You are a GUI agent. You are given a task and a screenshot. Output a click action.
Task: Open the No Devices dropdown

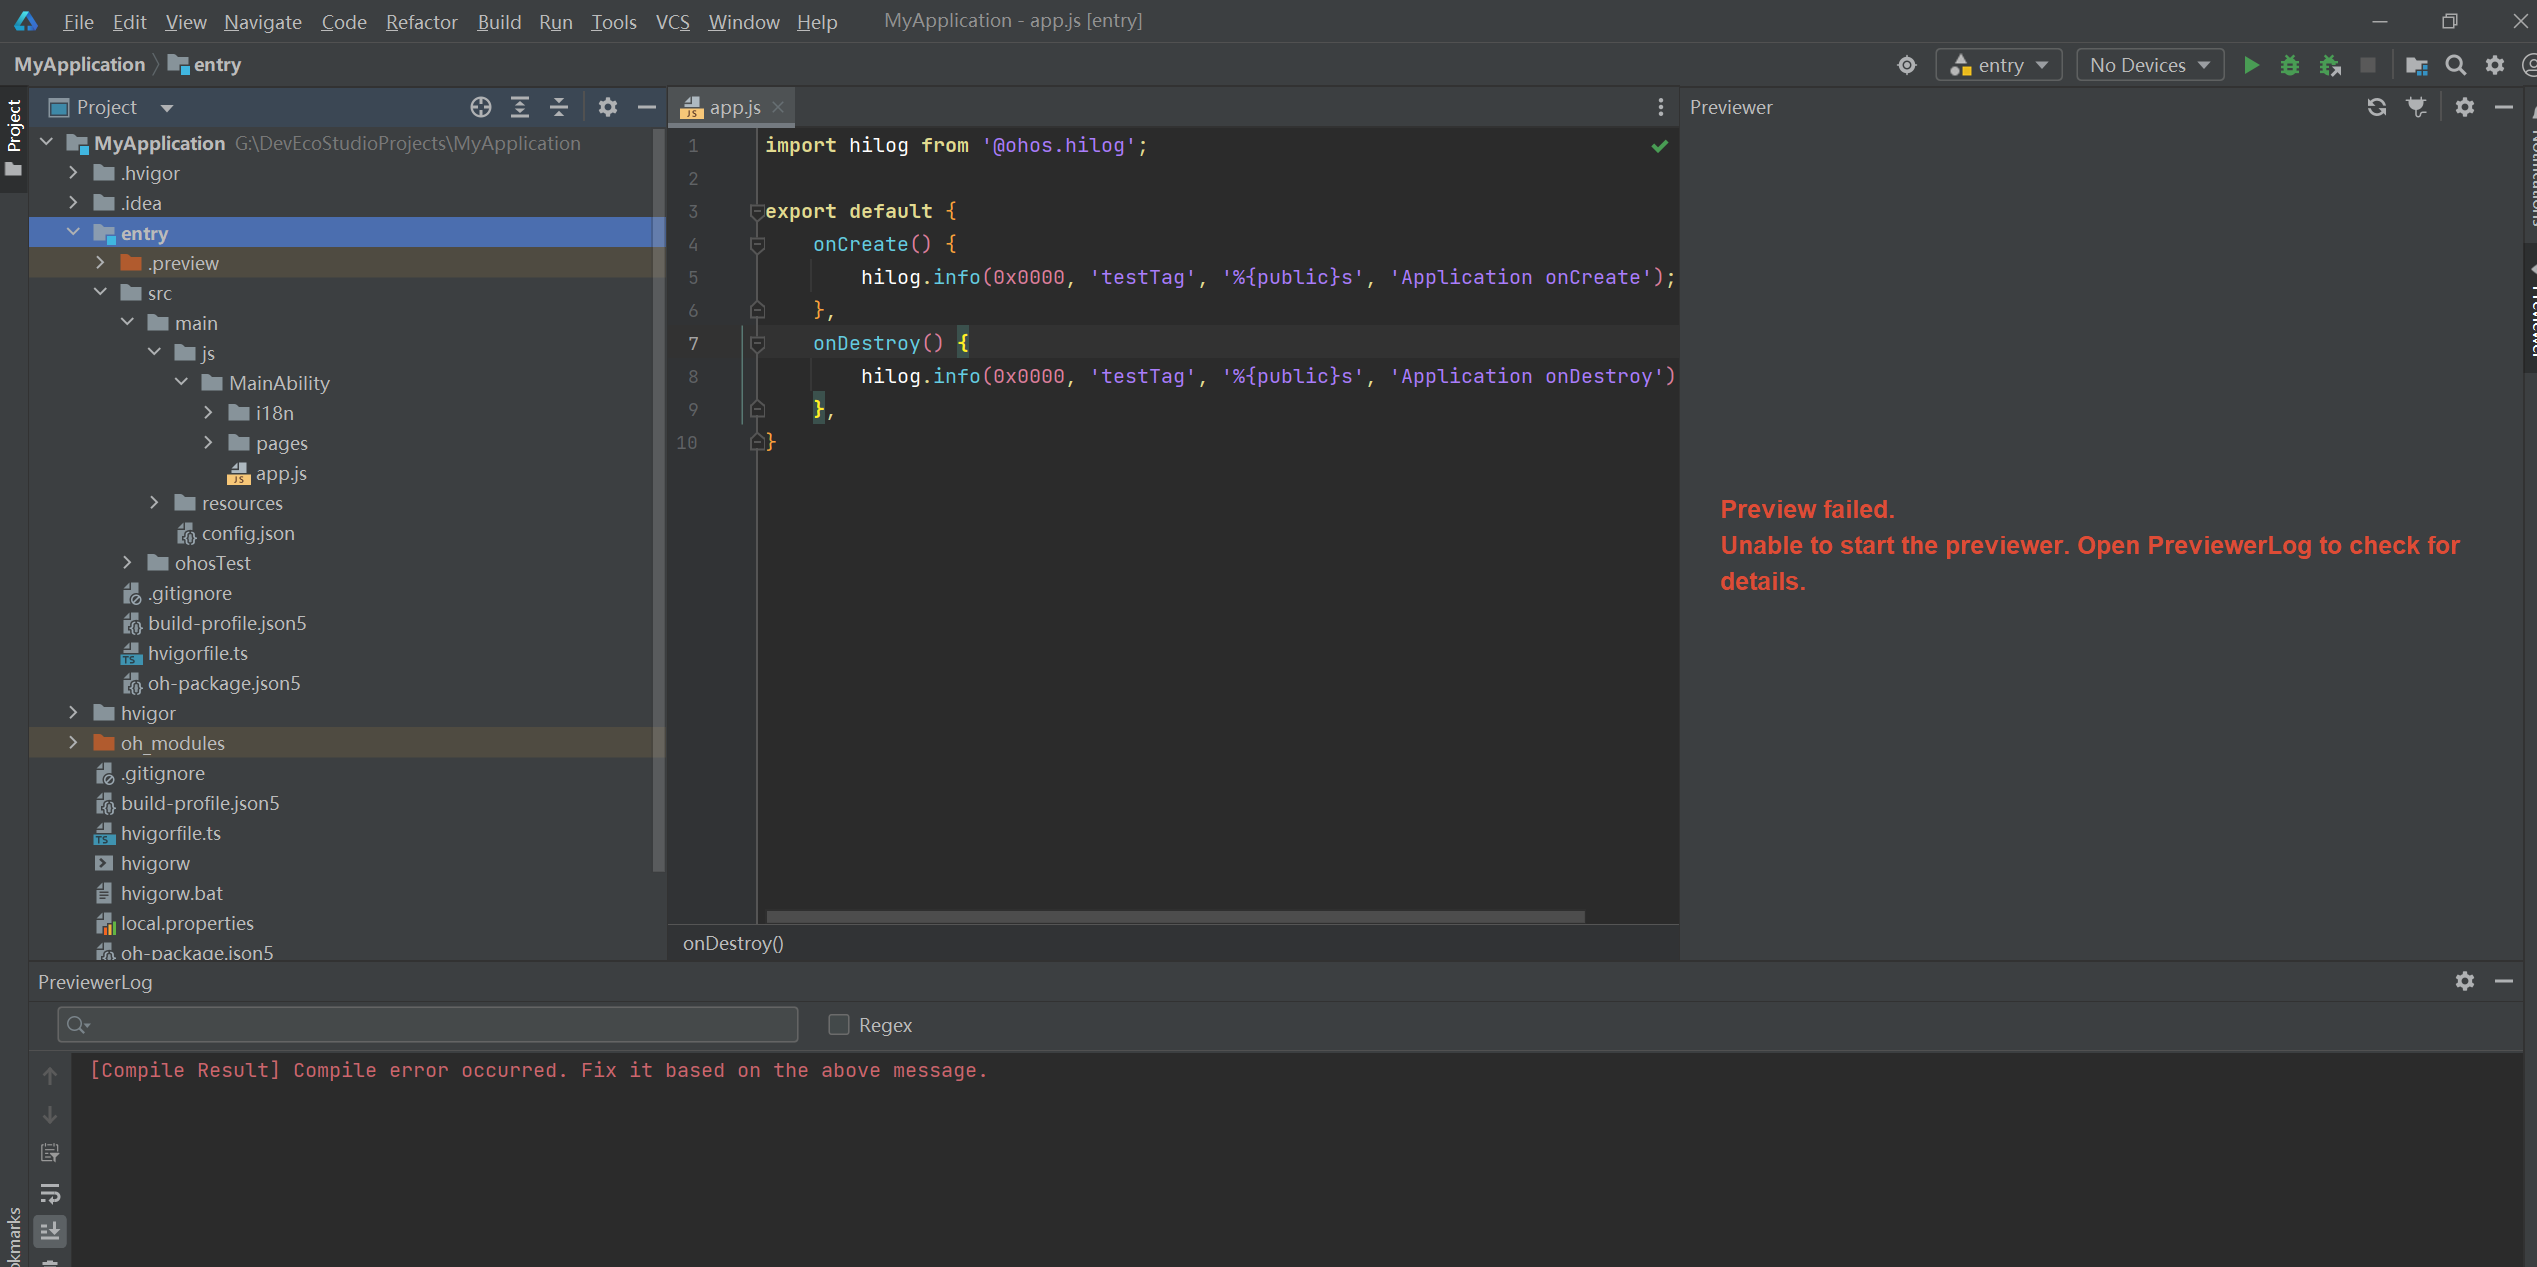click(2149, 65)
